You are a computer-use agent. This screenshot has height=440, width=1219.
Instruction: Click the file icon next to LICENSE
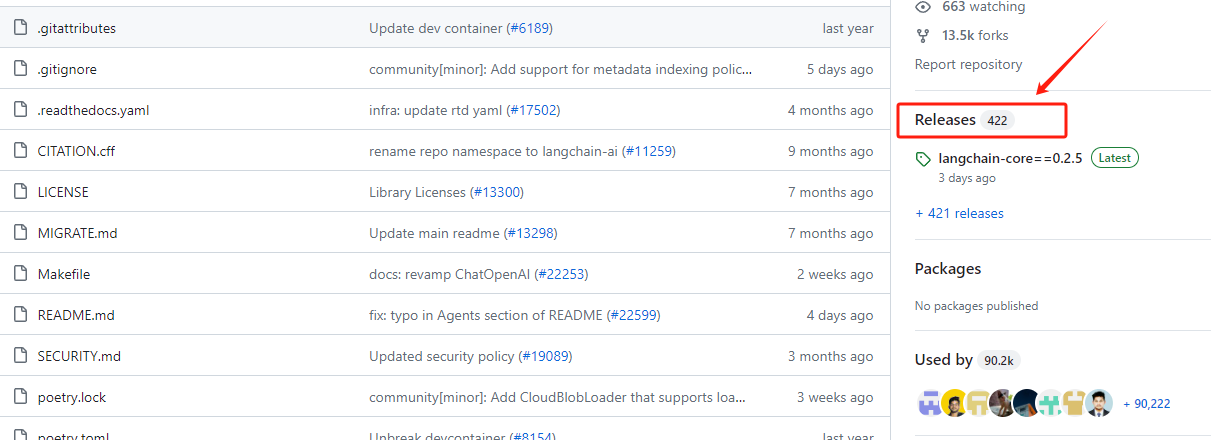pos(19,192)
